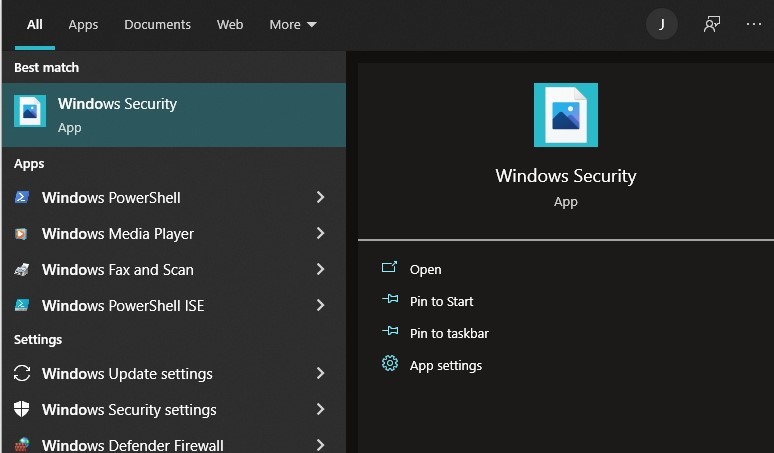Expand Windows Update settings chevron
The width and height of the screenshot is (774, 453).
(x=320, y=373)
